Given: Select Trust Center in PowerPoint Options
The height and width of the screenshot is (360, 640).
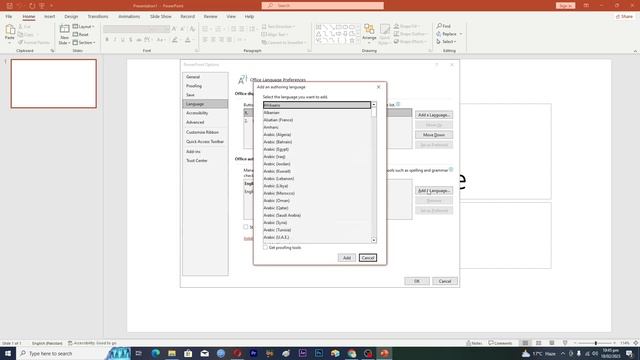Looking at the screenshot, I should (205, 160).
